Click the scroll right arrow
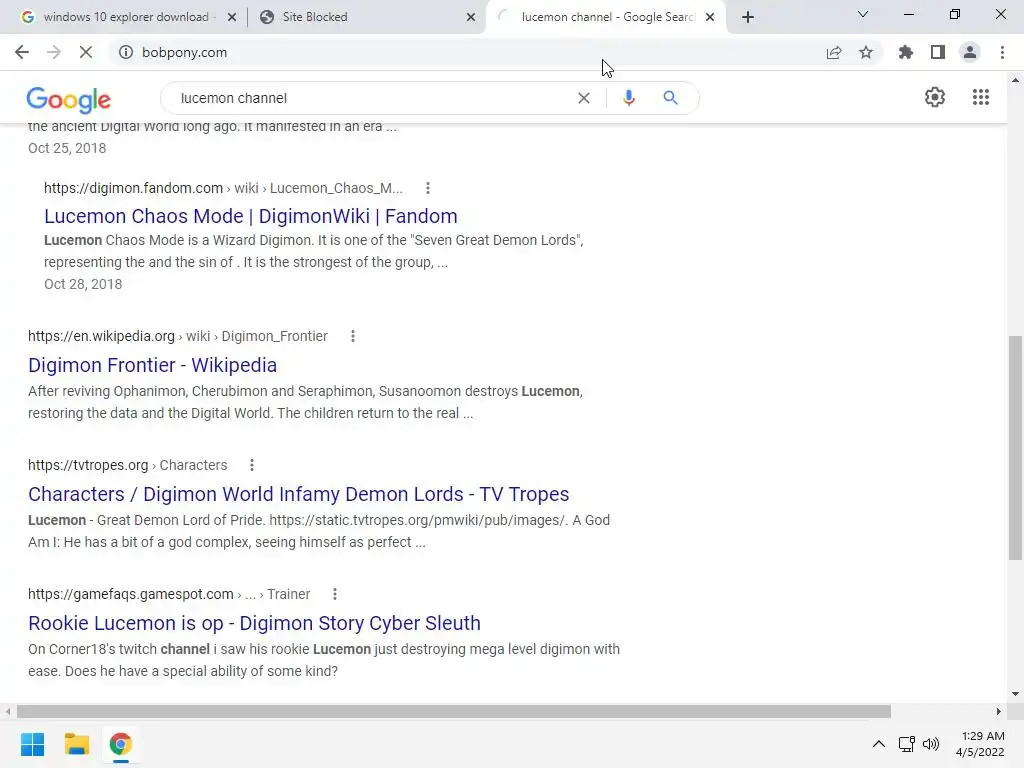 999,711
